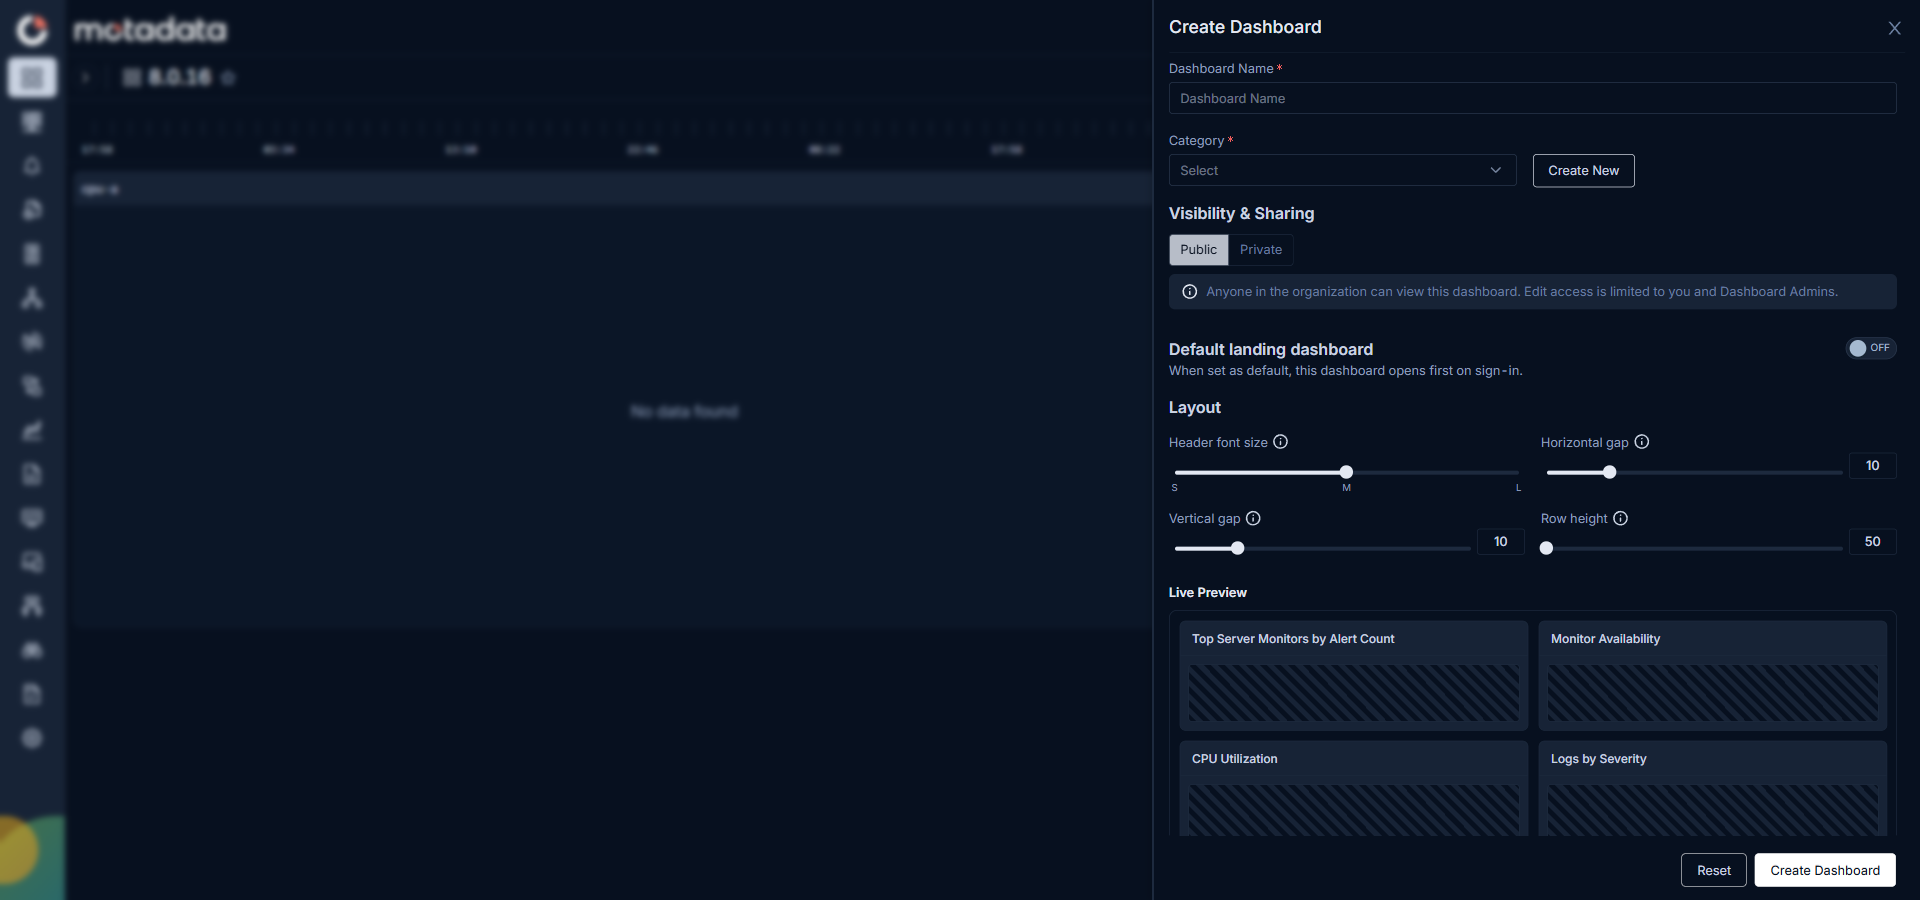Click the Row height slider handle

pos(1546,548)
